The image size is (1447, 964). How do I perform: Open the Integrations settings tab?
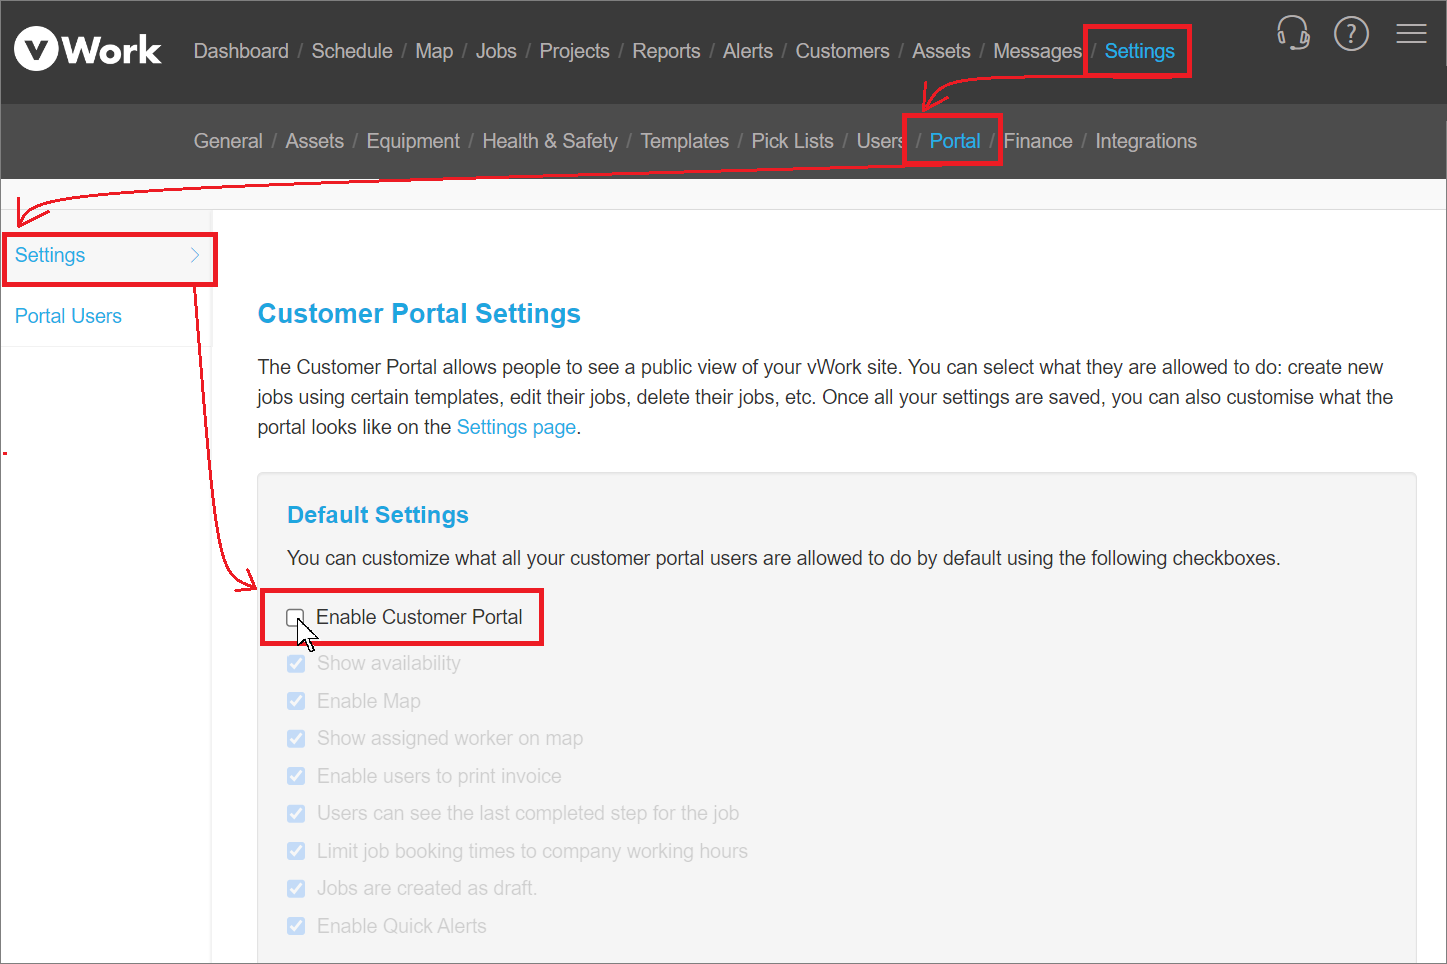pyautogui.click(x=1146, y=141)
